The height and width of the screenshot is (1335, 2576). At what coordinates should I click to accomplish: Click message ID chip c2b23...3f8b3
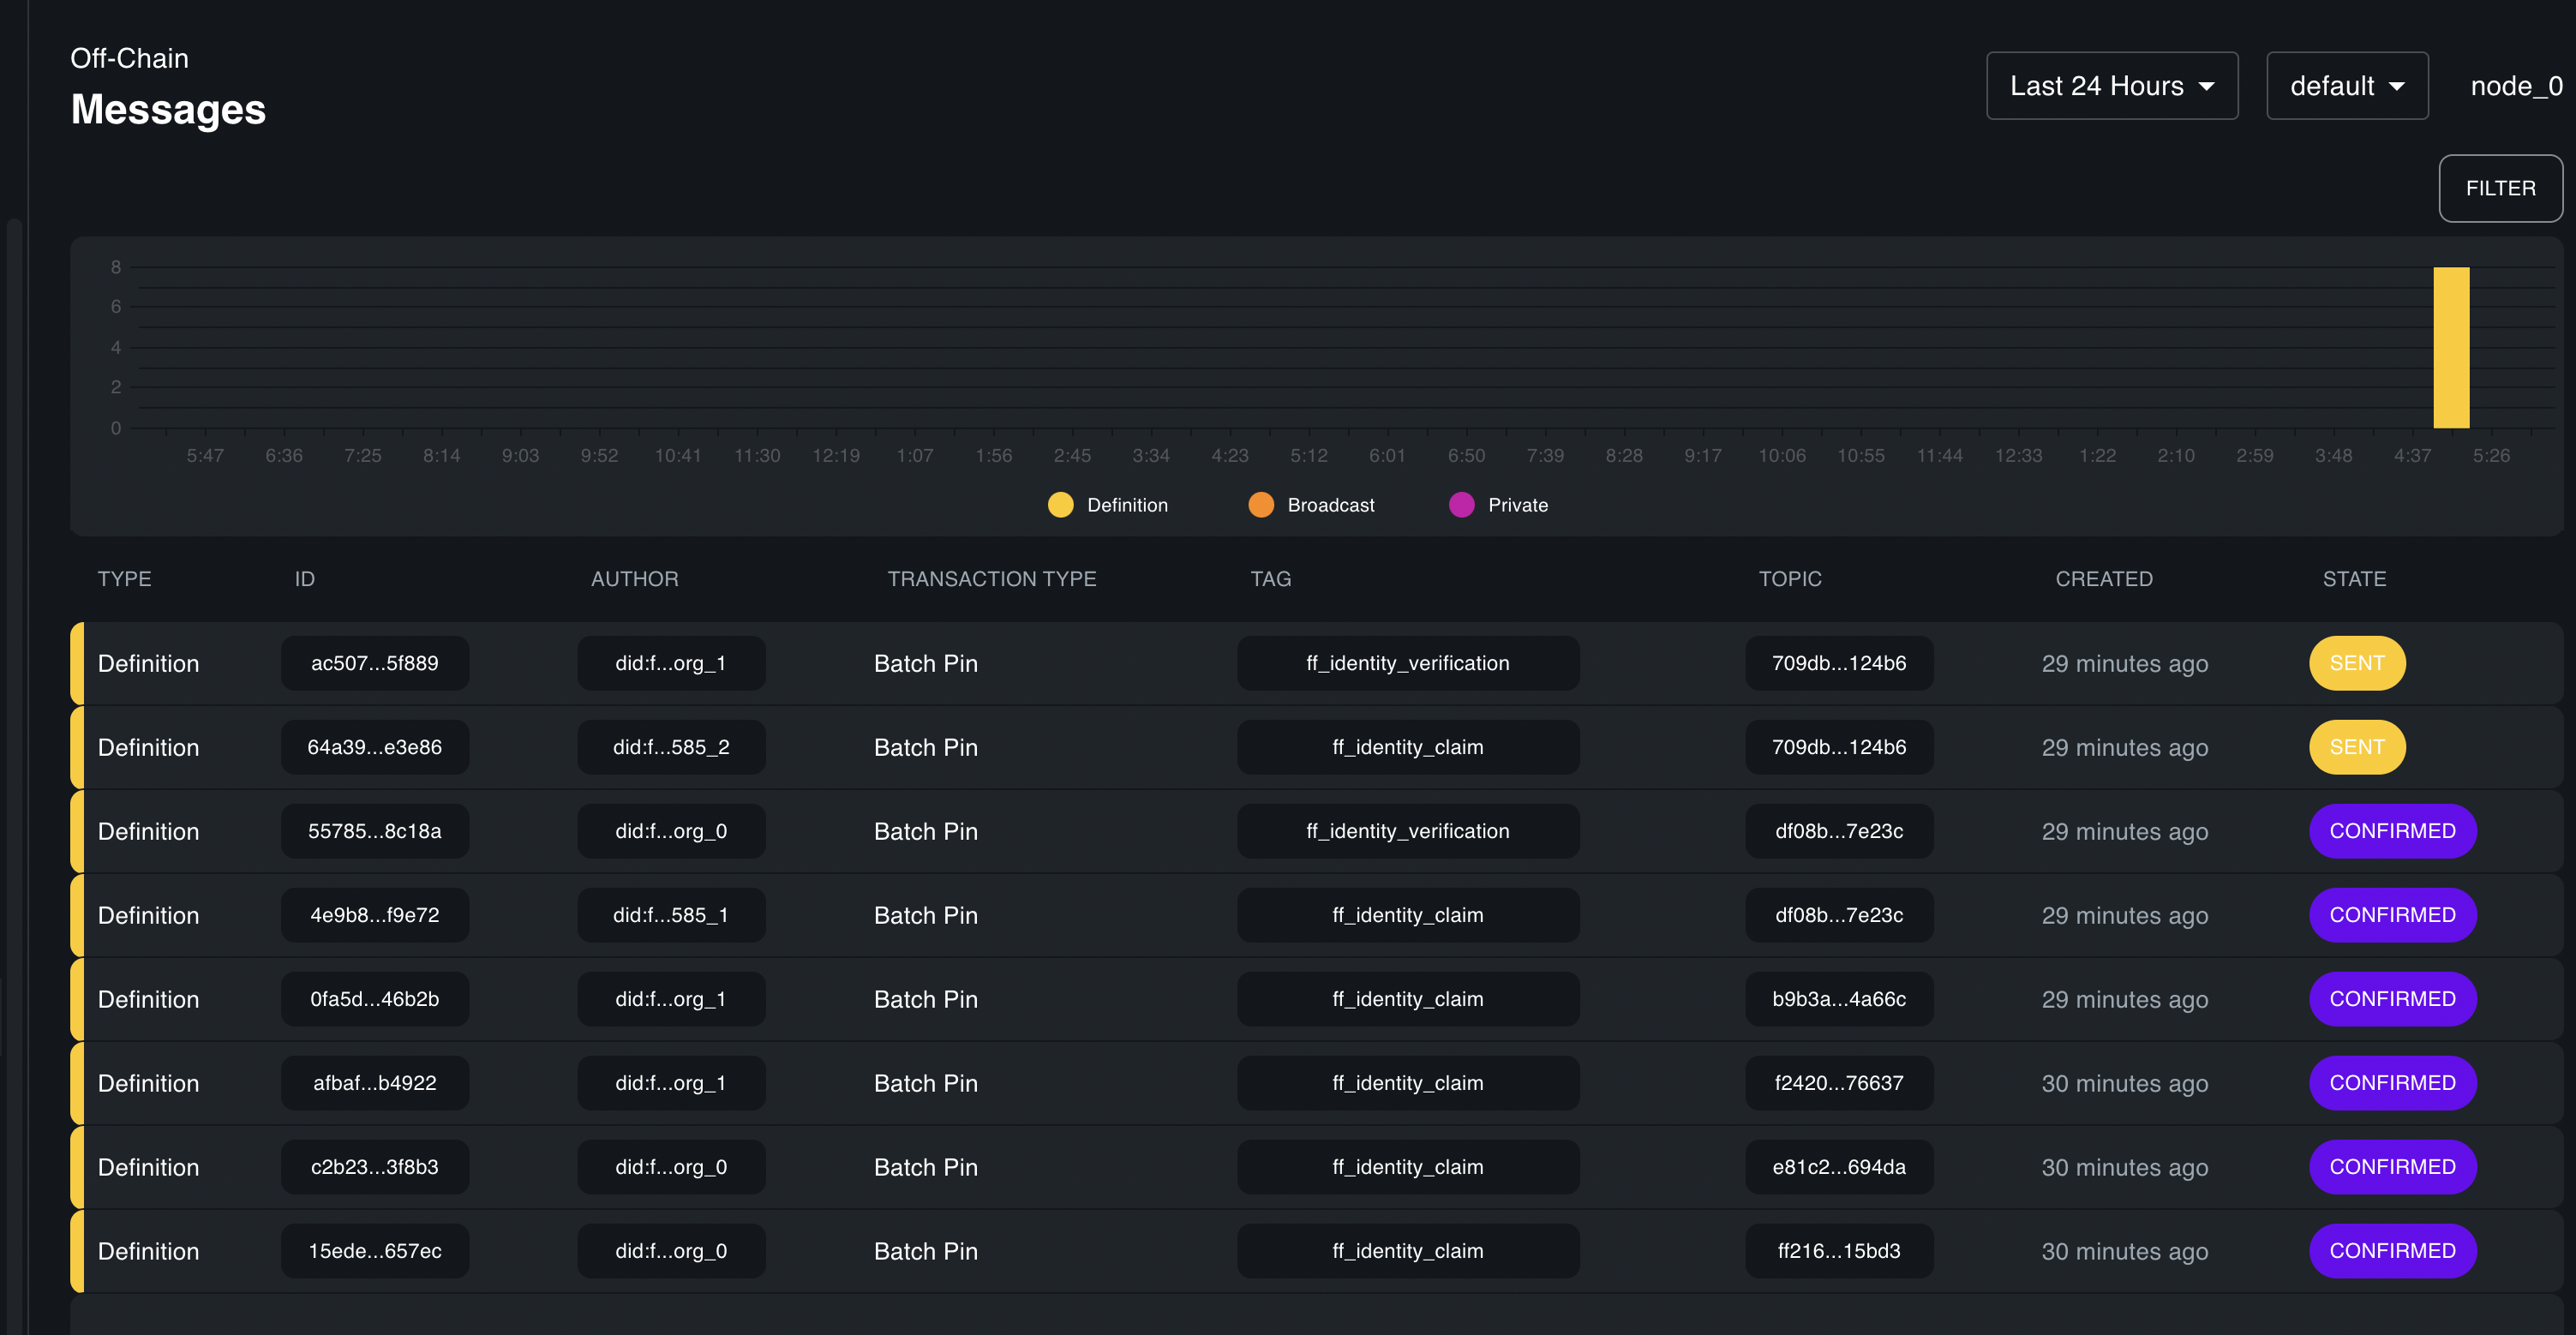(374, 1167)
